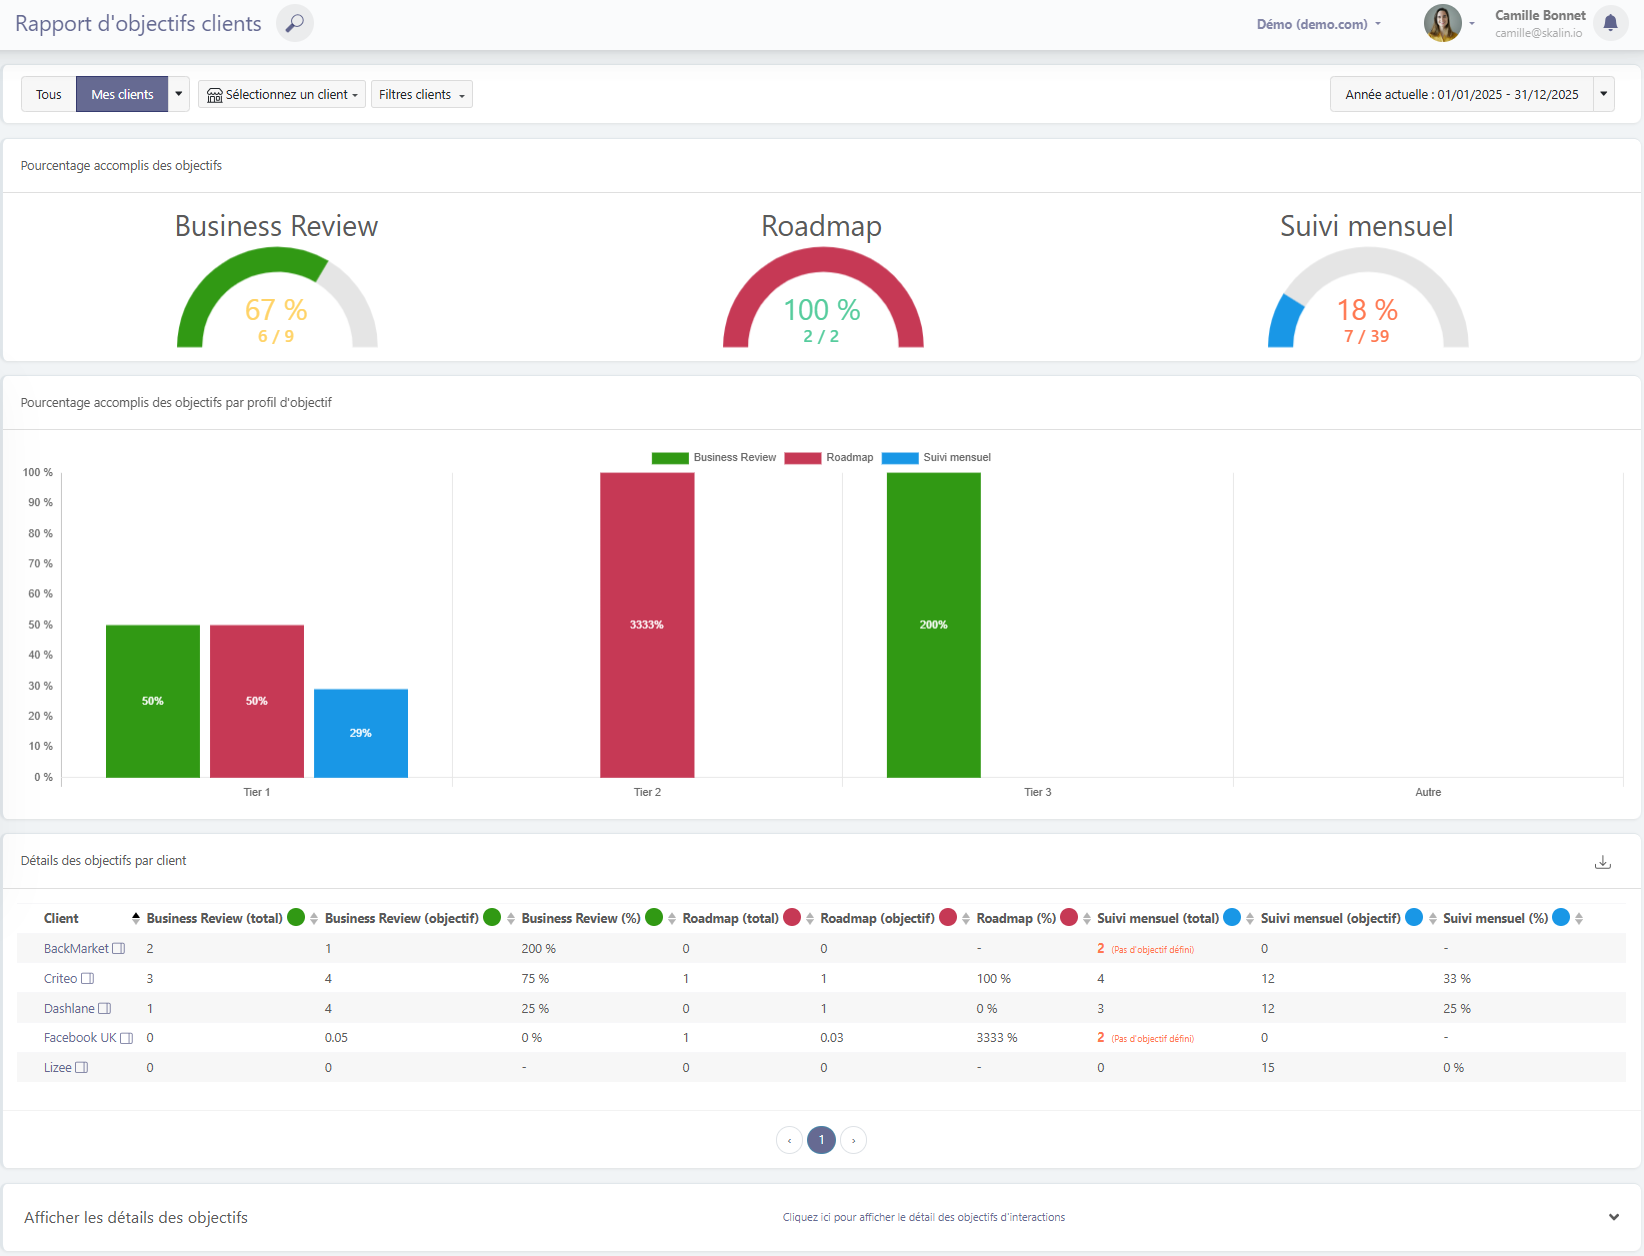Select Mes clients tab
The image size is (1644, 1256).
[122, 95]
